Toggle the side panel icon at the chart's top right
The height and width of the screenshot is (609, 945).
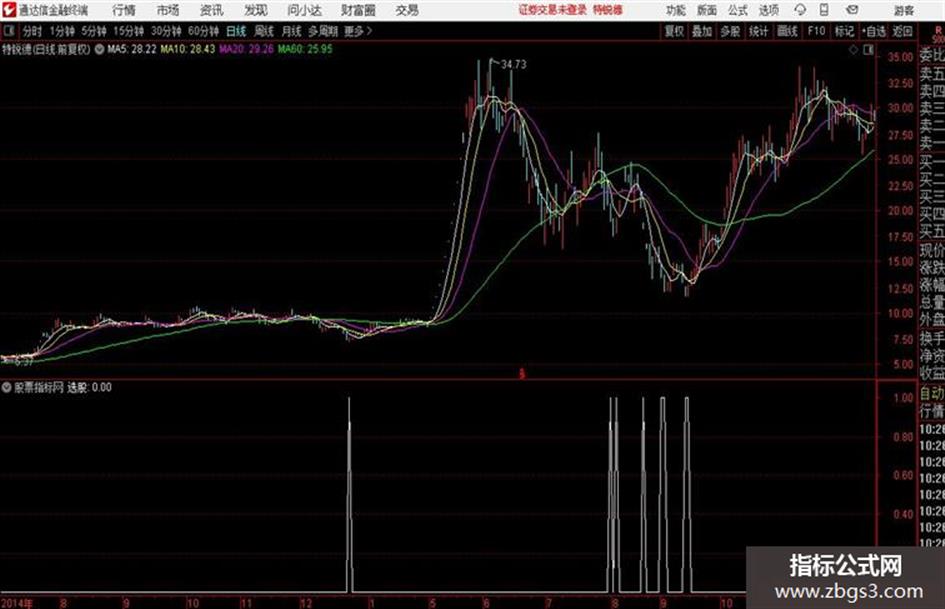(868, 50)
